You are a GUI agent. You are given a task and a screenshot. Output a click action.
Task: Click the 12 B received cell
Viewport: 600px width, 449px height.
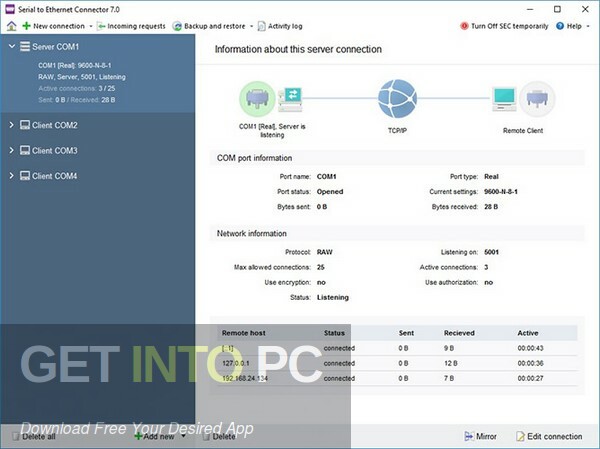pyautogui.click(x=449, y=363)
